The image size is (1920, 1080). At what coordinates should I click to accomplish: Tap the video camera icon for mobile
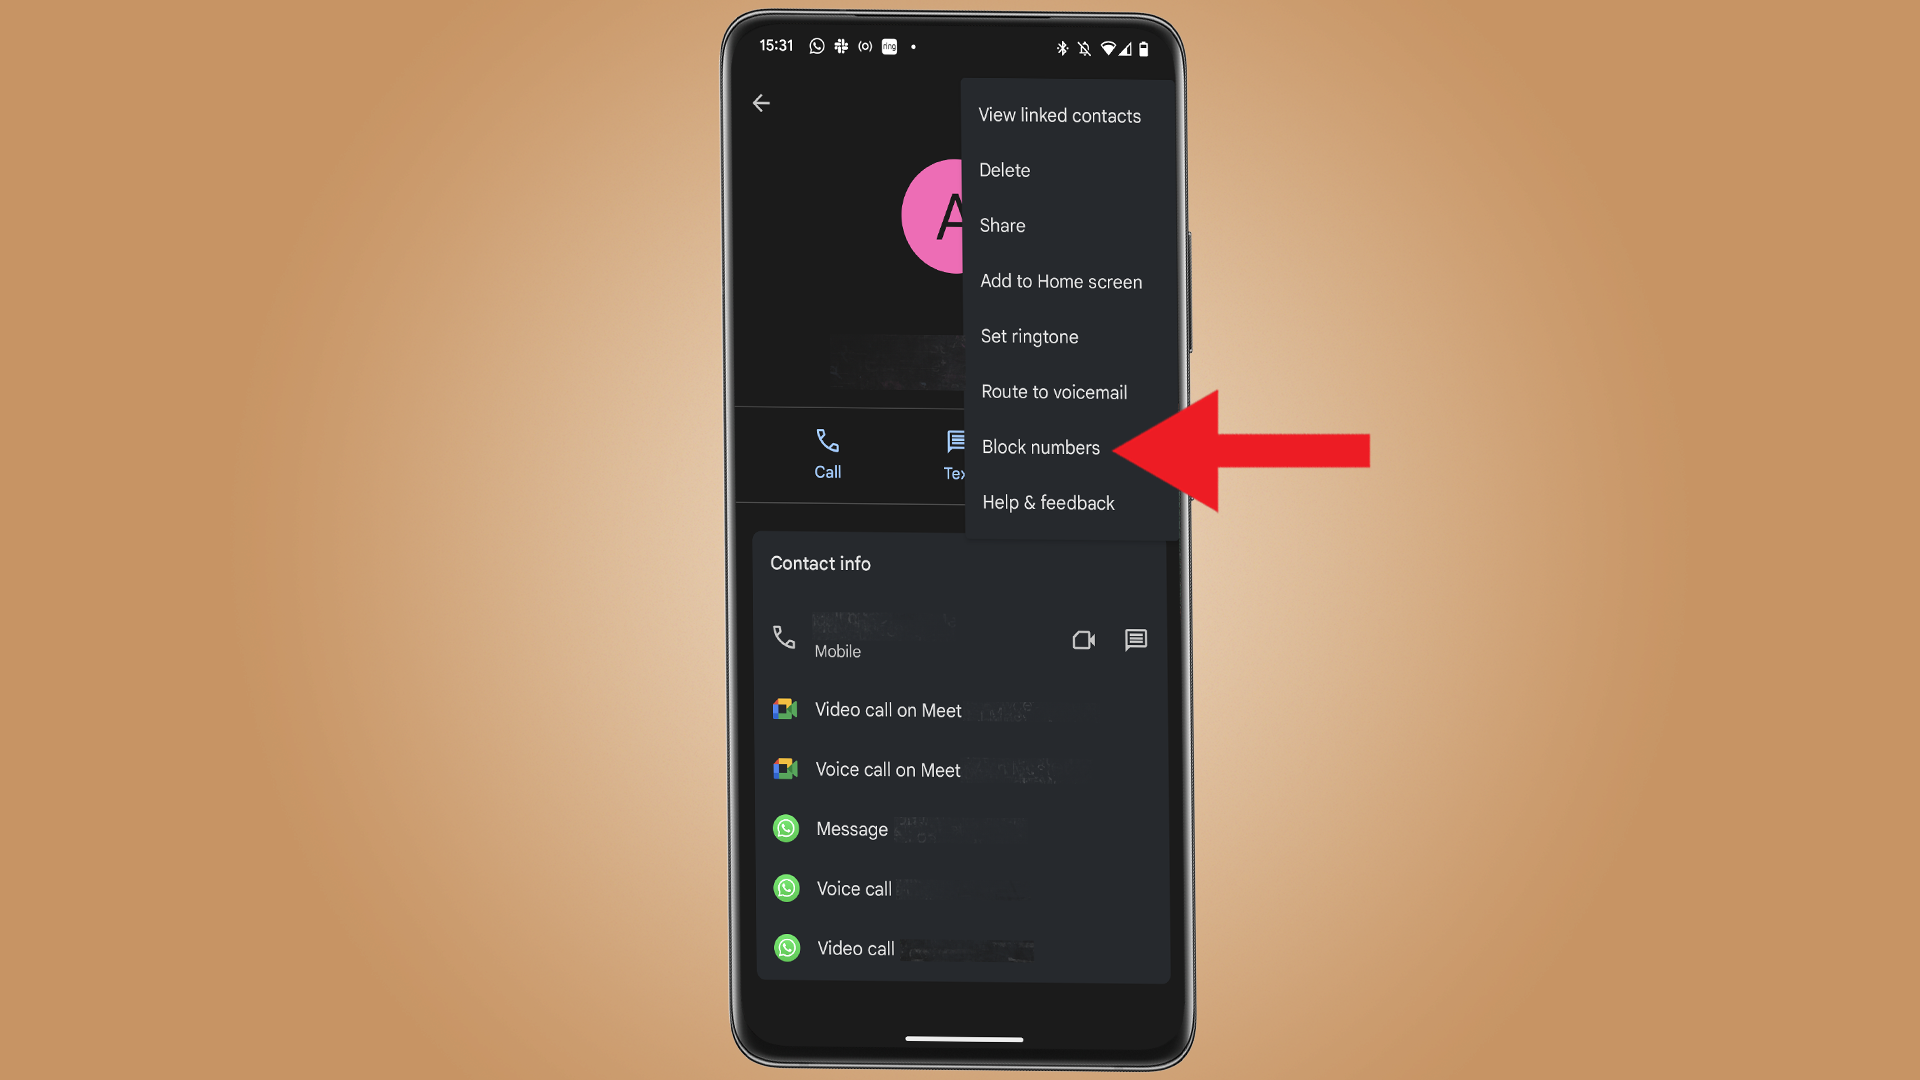(1081, 640)
